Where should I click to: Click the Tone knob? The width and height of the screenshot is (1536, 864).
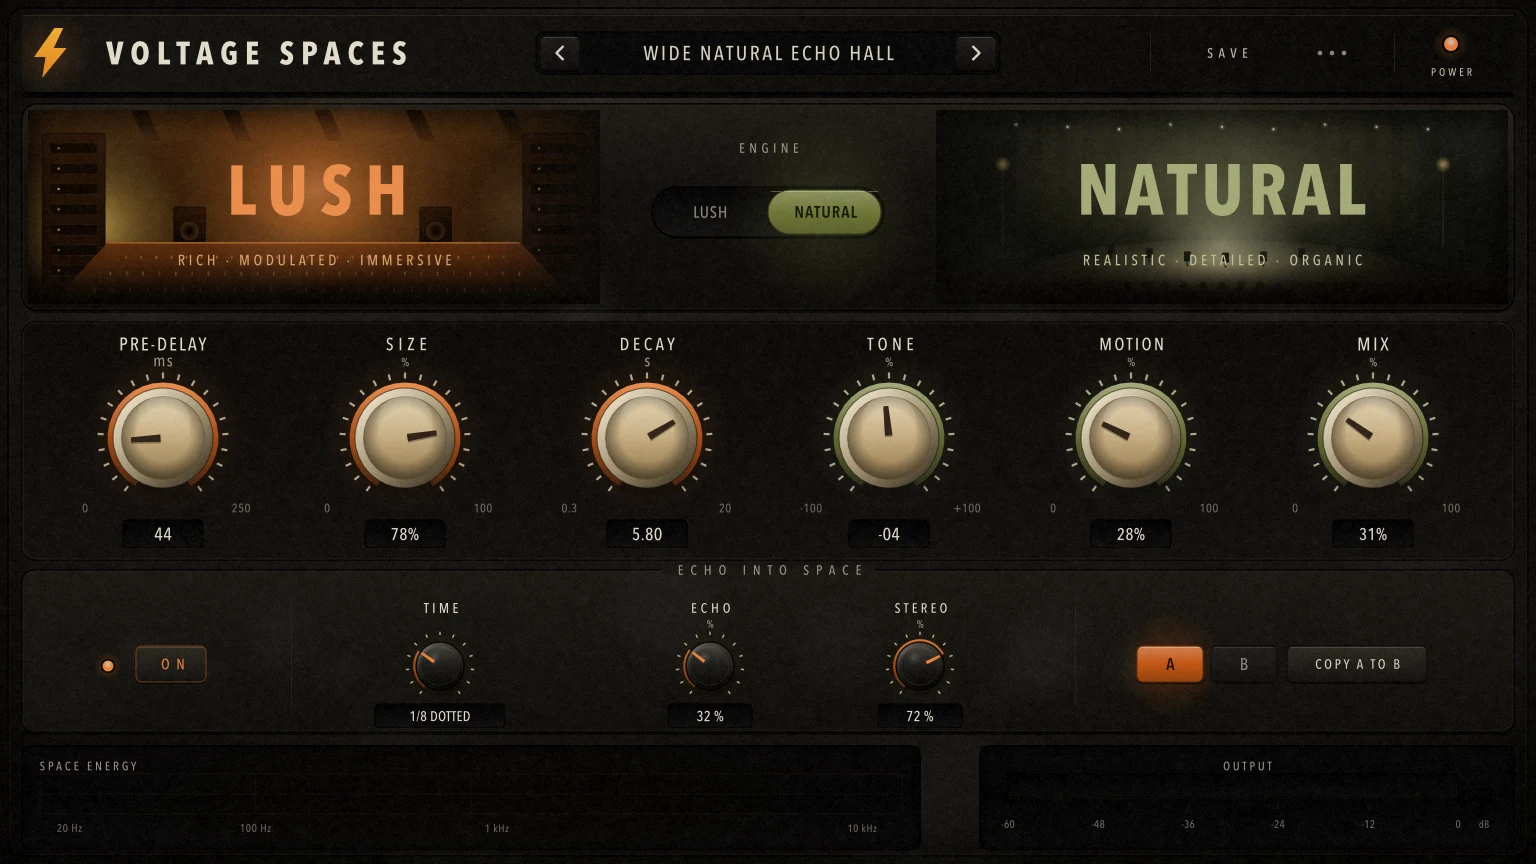click(x=889, y=437)
